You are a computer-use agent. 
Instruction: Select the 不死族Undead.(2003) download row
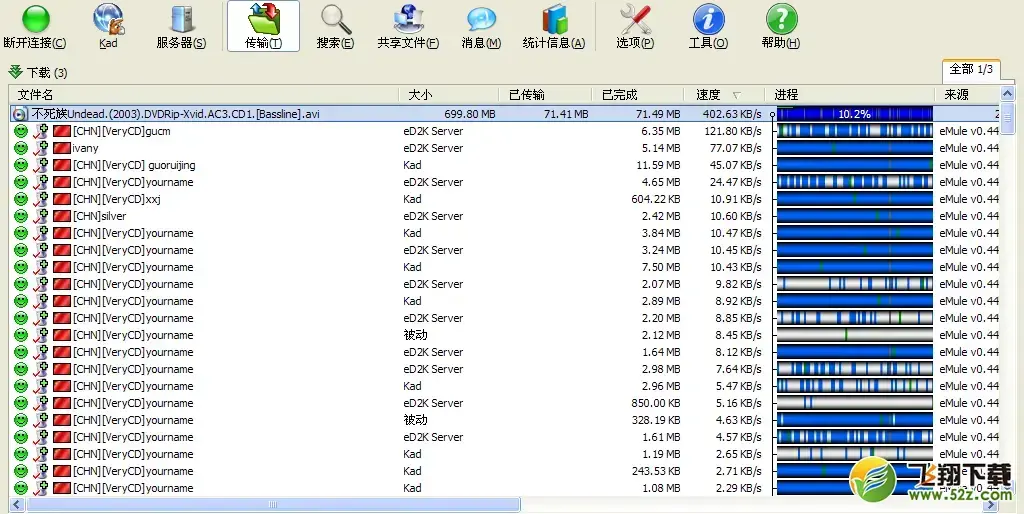pyautogui.click(x=504, y=114)
